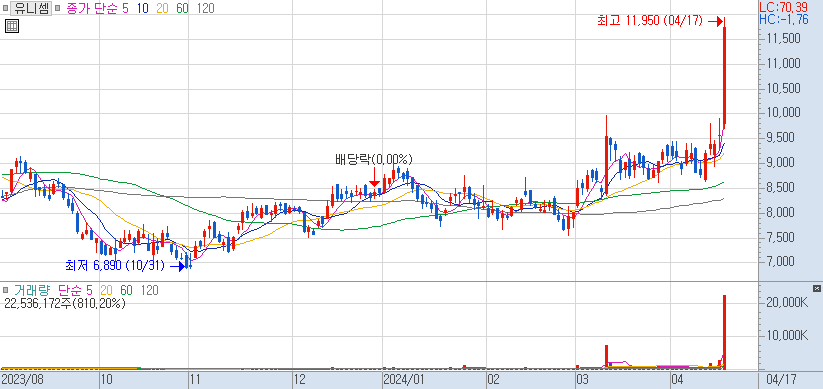Viewport: 823px width, 389px height.
Task: Click the 11,500 price axis label
Action: pos(785,39)
